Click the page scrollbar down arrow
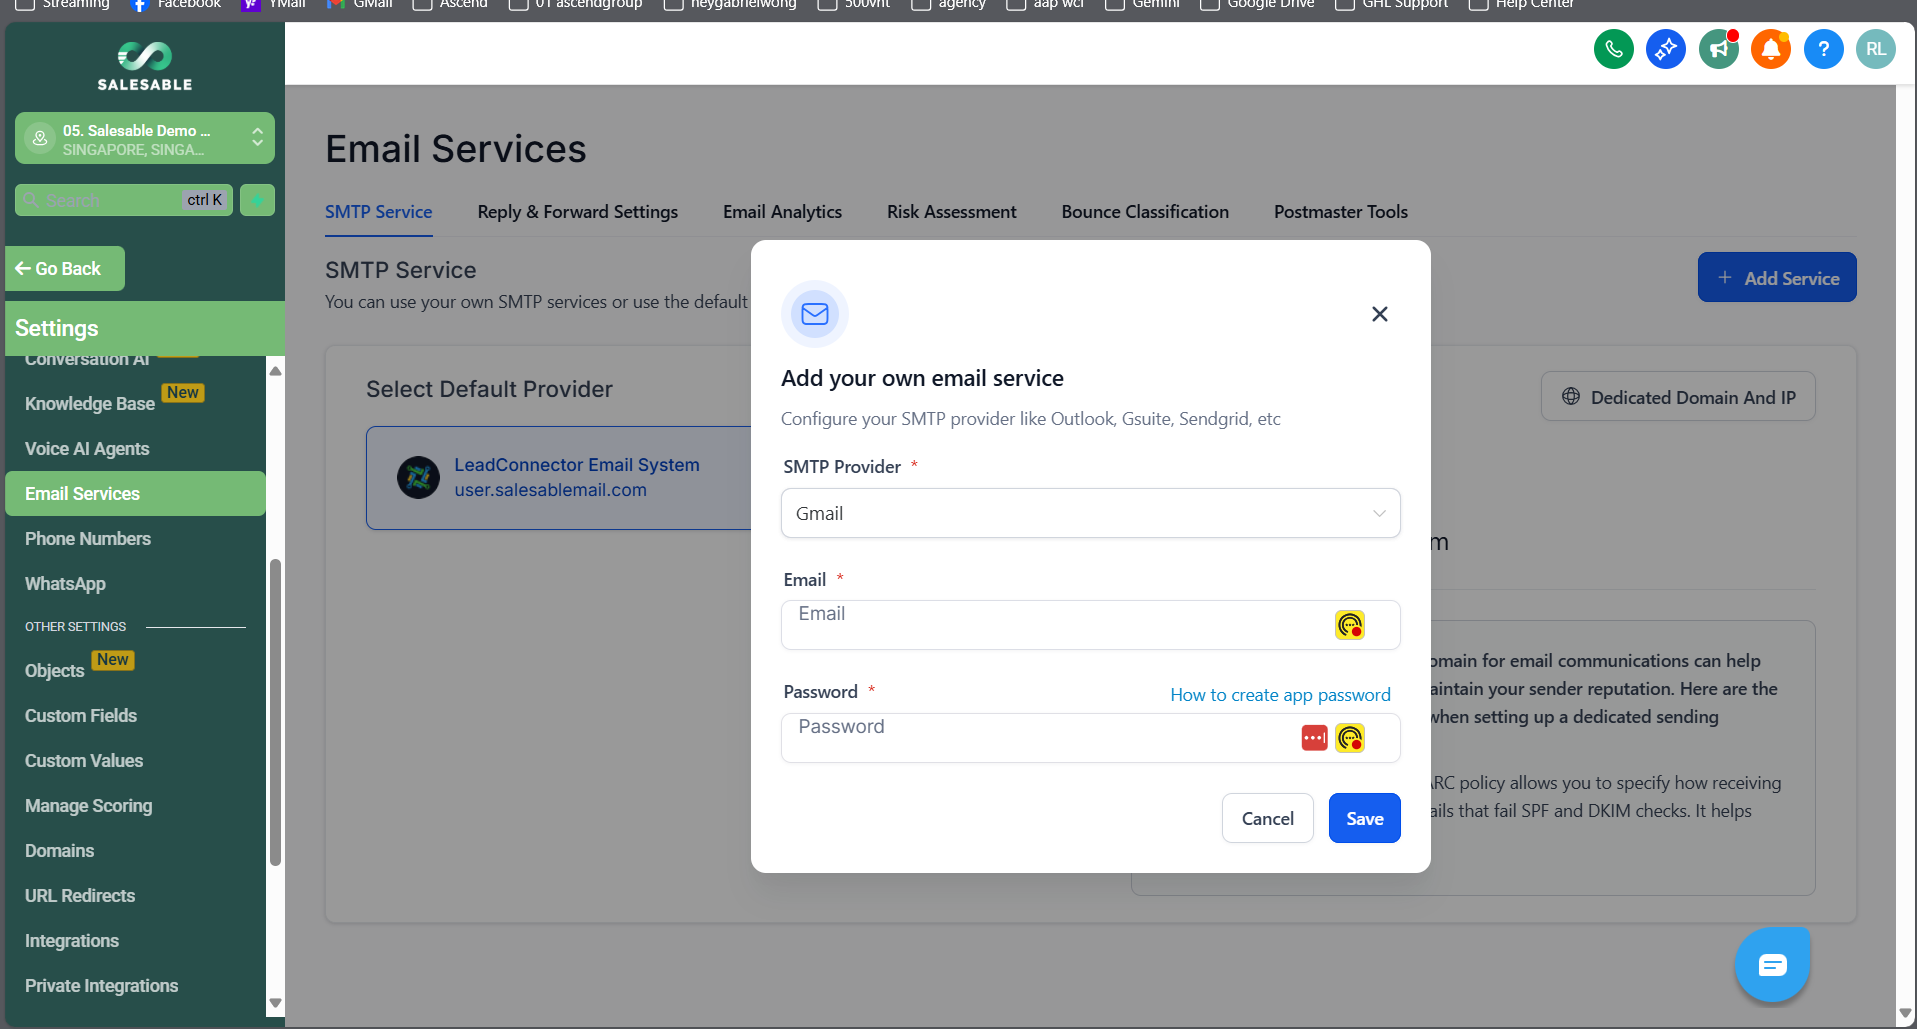Viewport: 1917px width, 1029px height. tap(1905, 1013)
